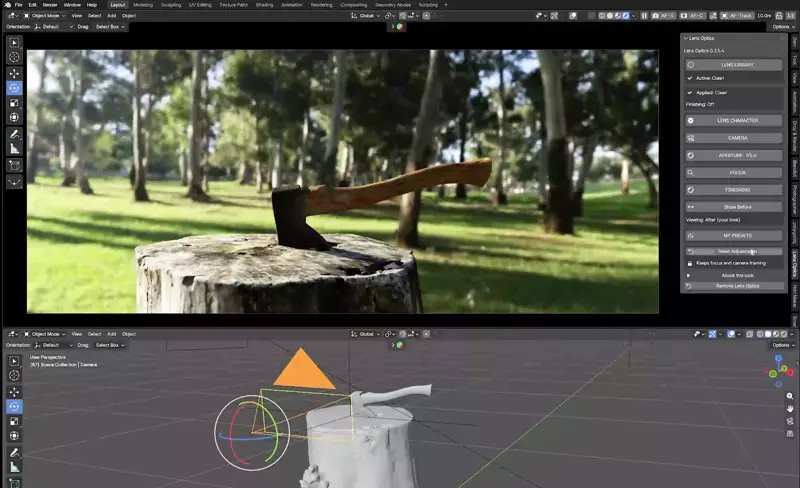
Task: Click the pause render icon in top header
Action: 644,16
